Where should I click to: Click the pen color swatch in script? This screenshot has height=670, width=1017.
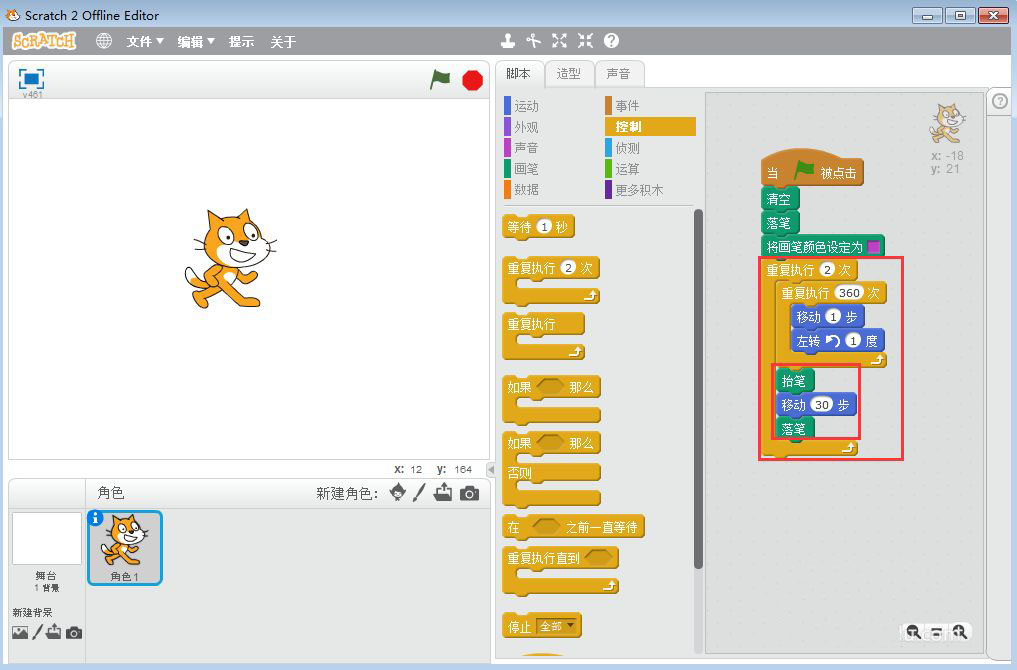tap(873, 246)
